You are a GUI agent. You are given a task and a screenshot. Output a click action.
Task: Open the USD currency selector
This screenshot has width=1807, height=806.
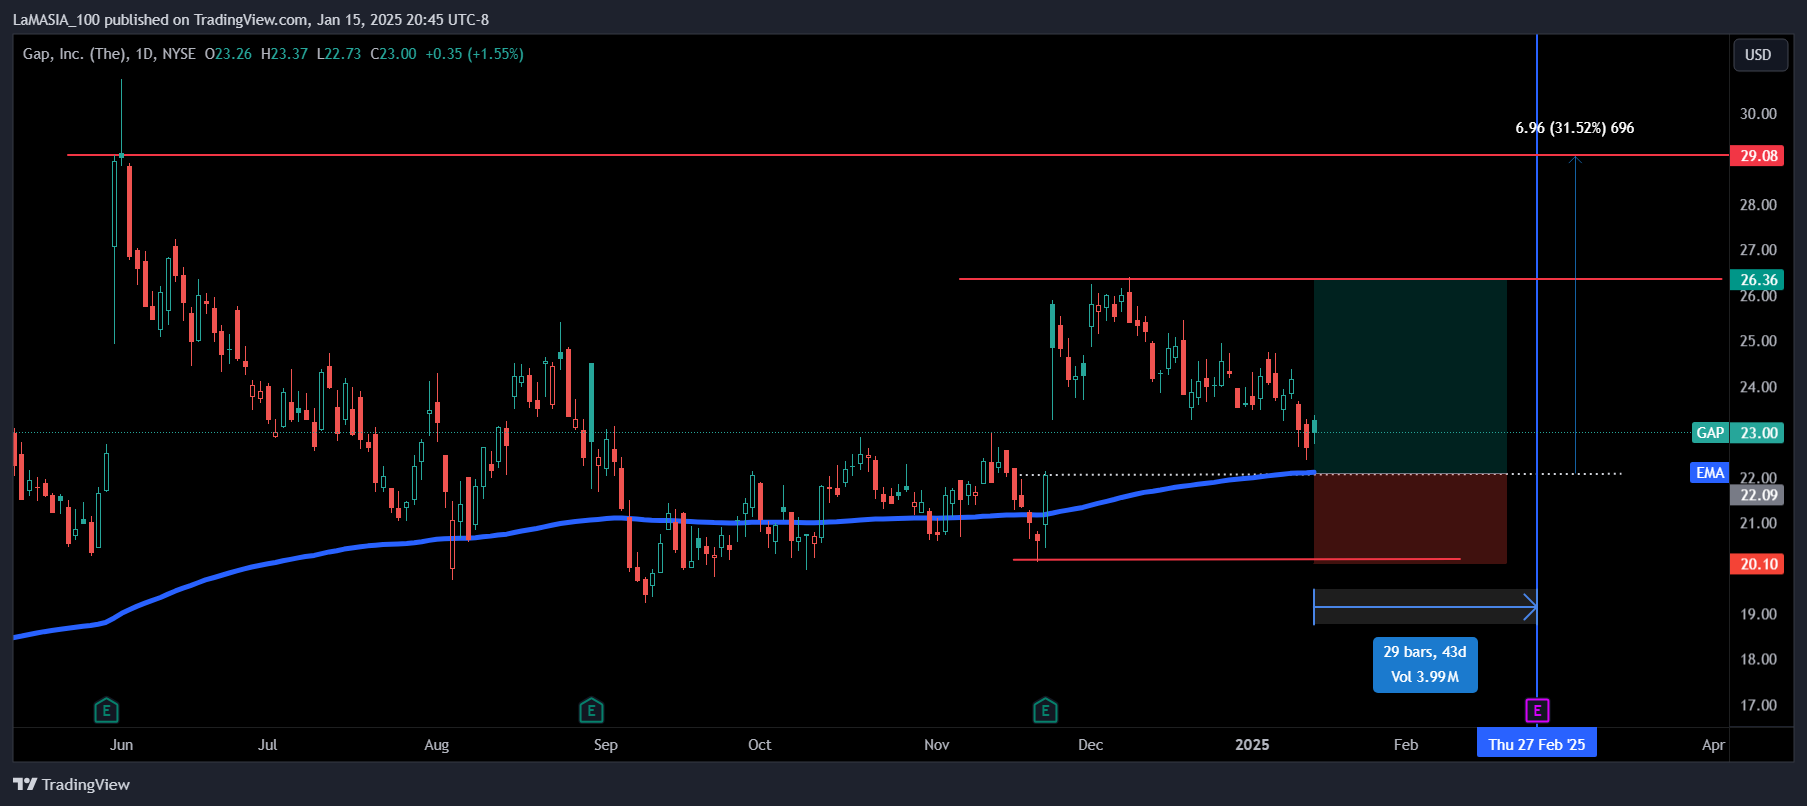pos(1758,55)
